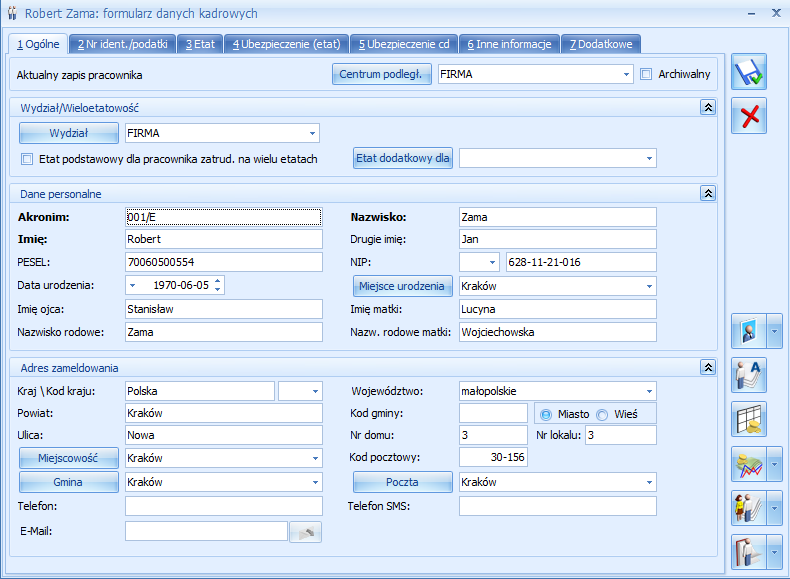Image resolution: width=790 pixels, height=579 pixels.
Task: Click the Nazwisko field containing Zama
Action: point(558,217)
